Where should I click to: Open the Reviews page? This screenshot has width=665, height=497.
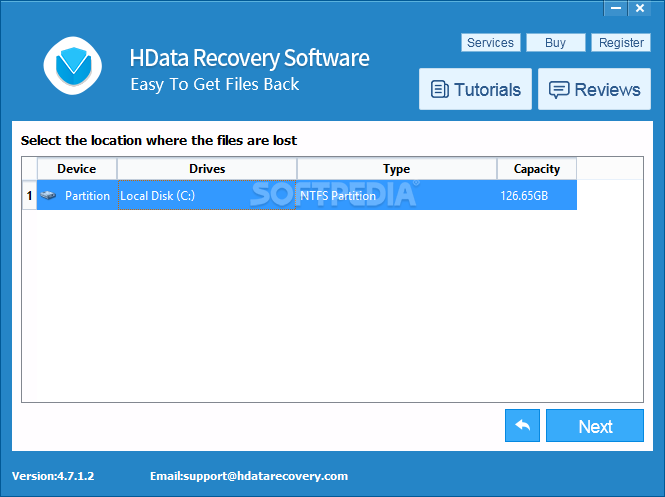pyautogui.click(x=594, y=89)
